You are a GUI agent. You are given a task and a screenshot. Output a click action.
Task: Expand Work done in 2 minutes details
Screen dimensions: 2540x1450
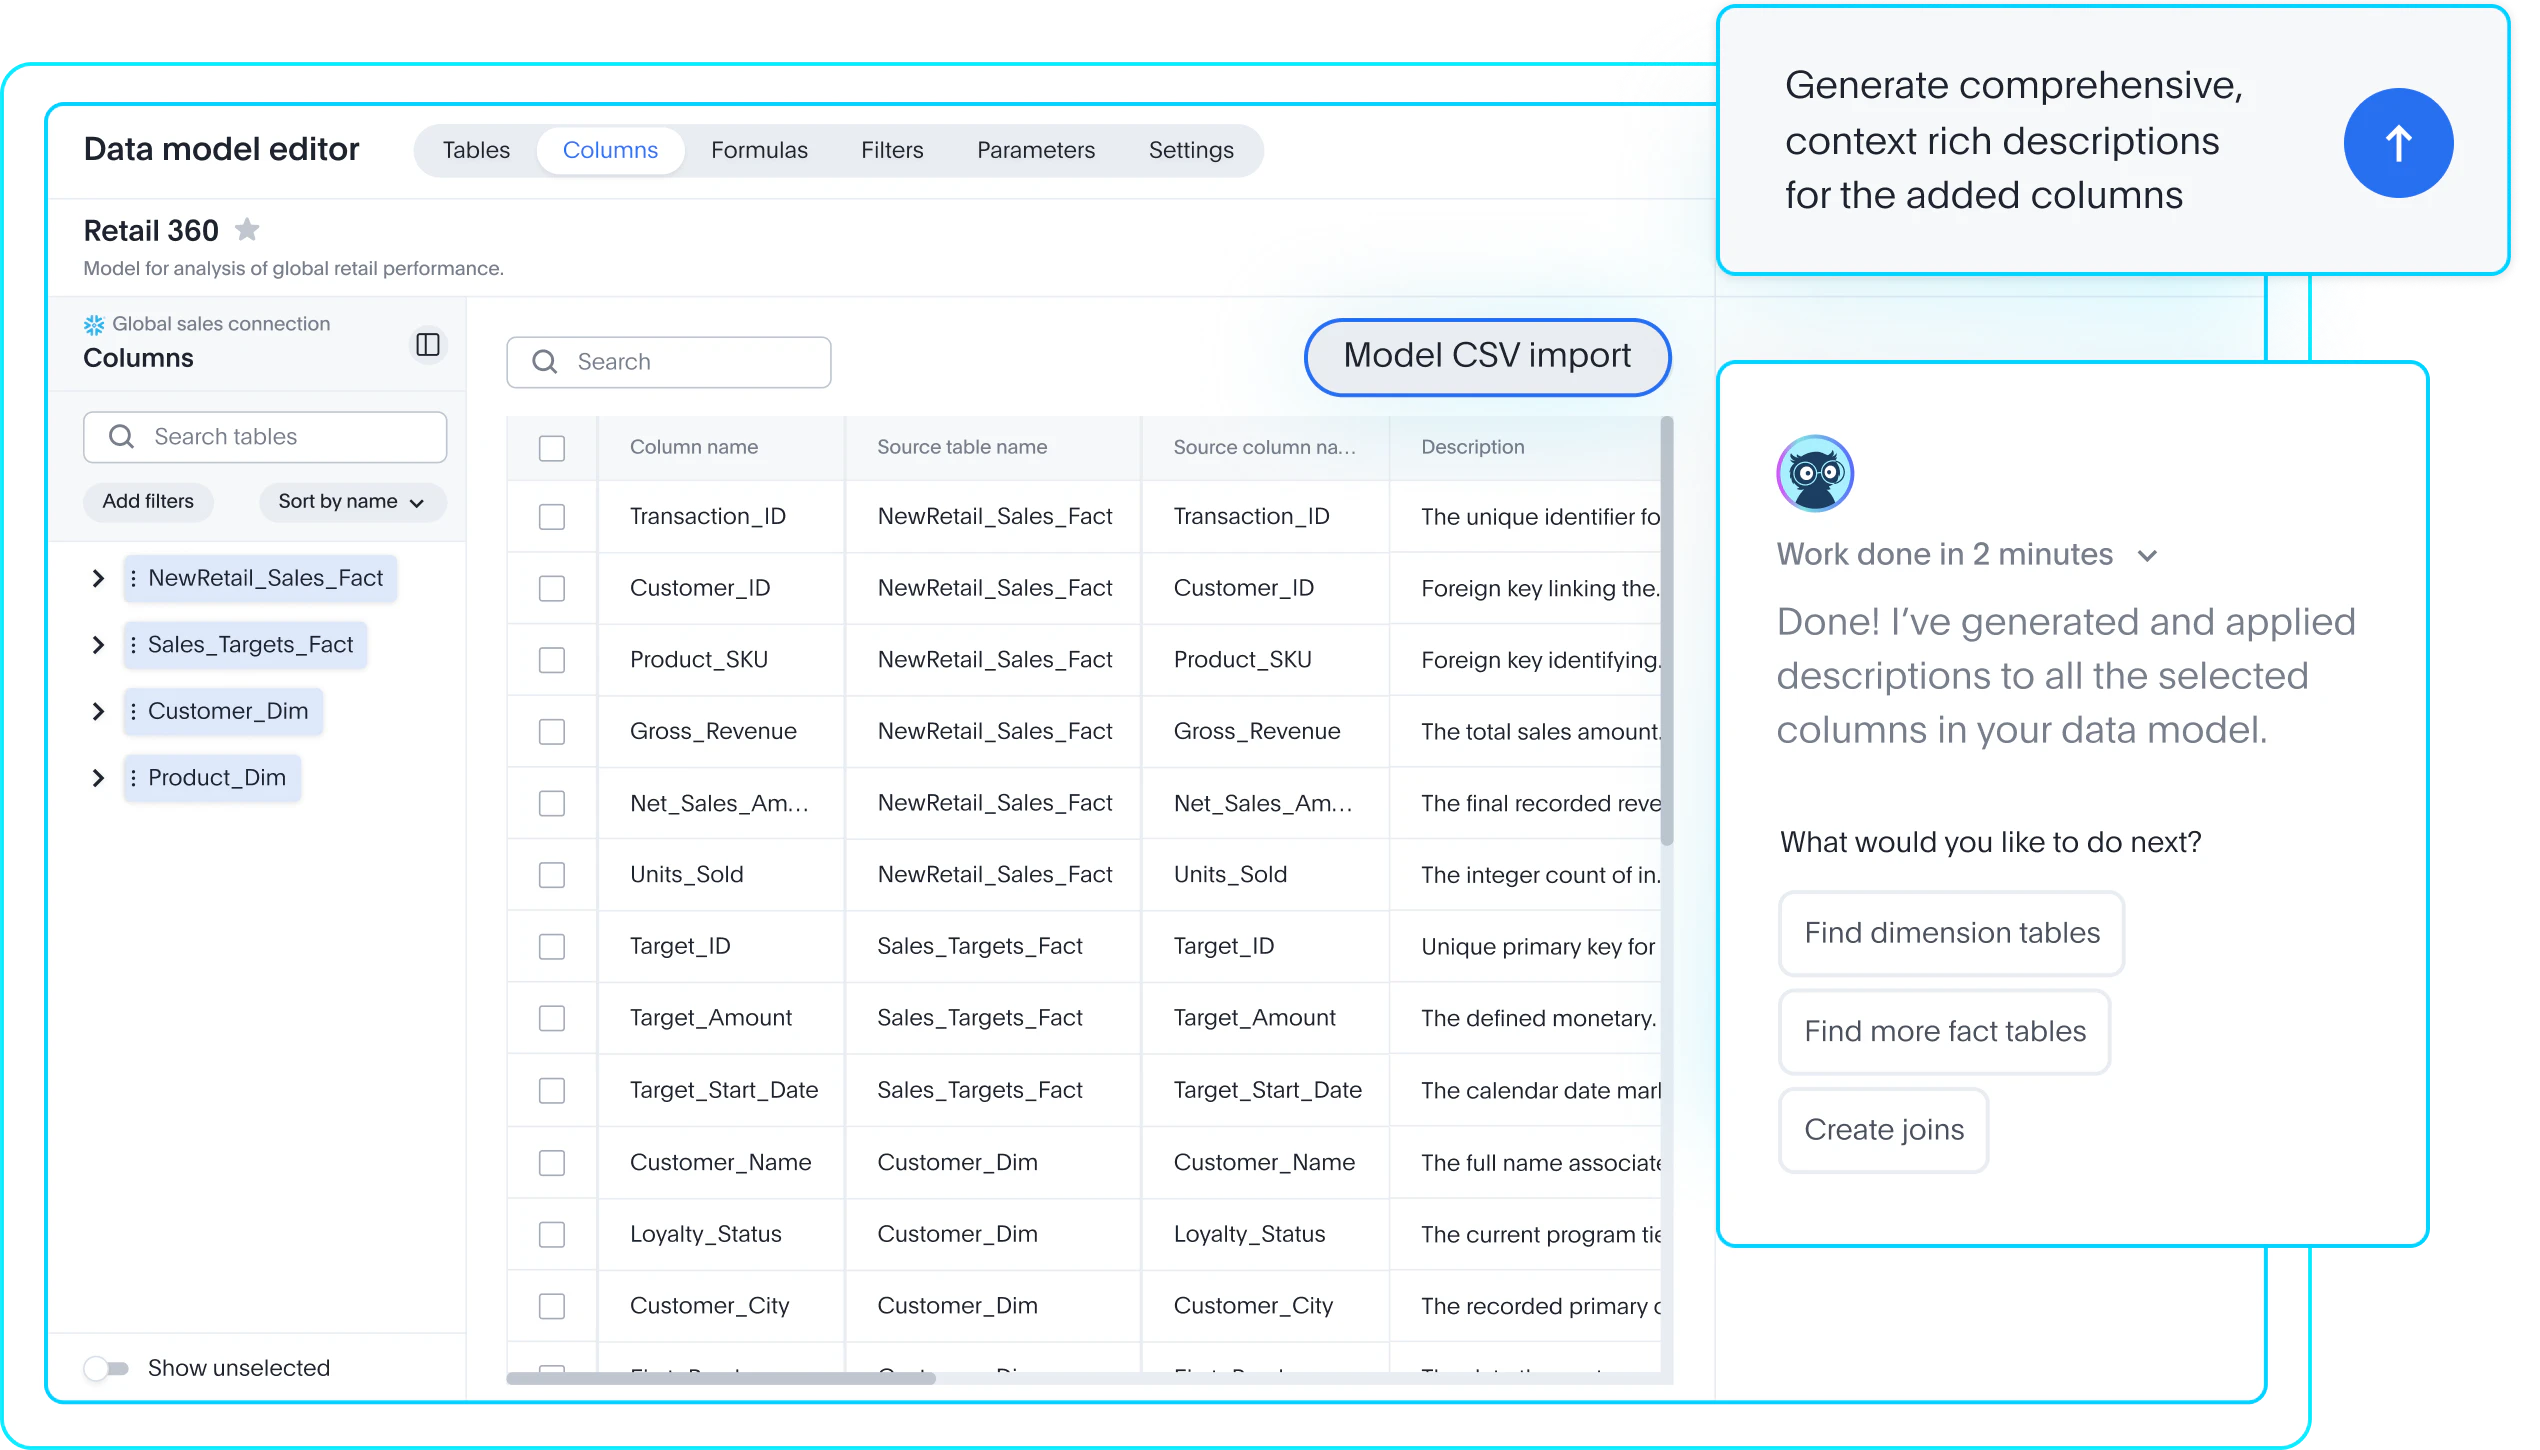coord(2147,556)
